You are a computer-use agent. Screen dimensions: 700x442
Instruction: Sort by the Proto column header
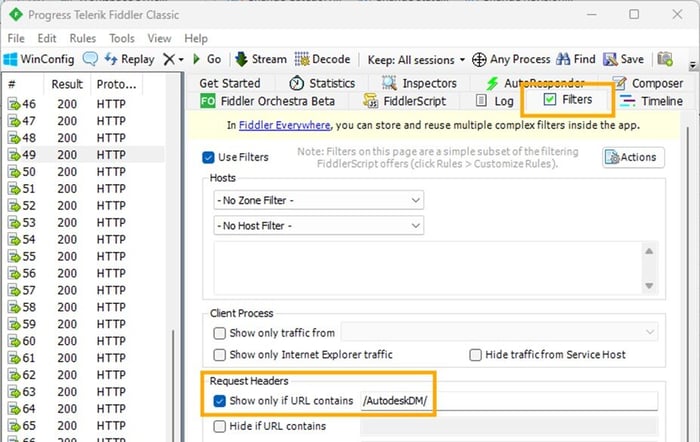point(117,84)
